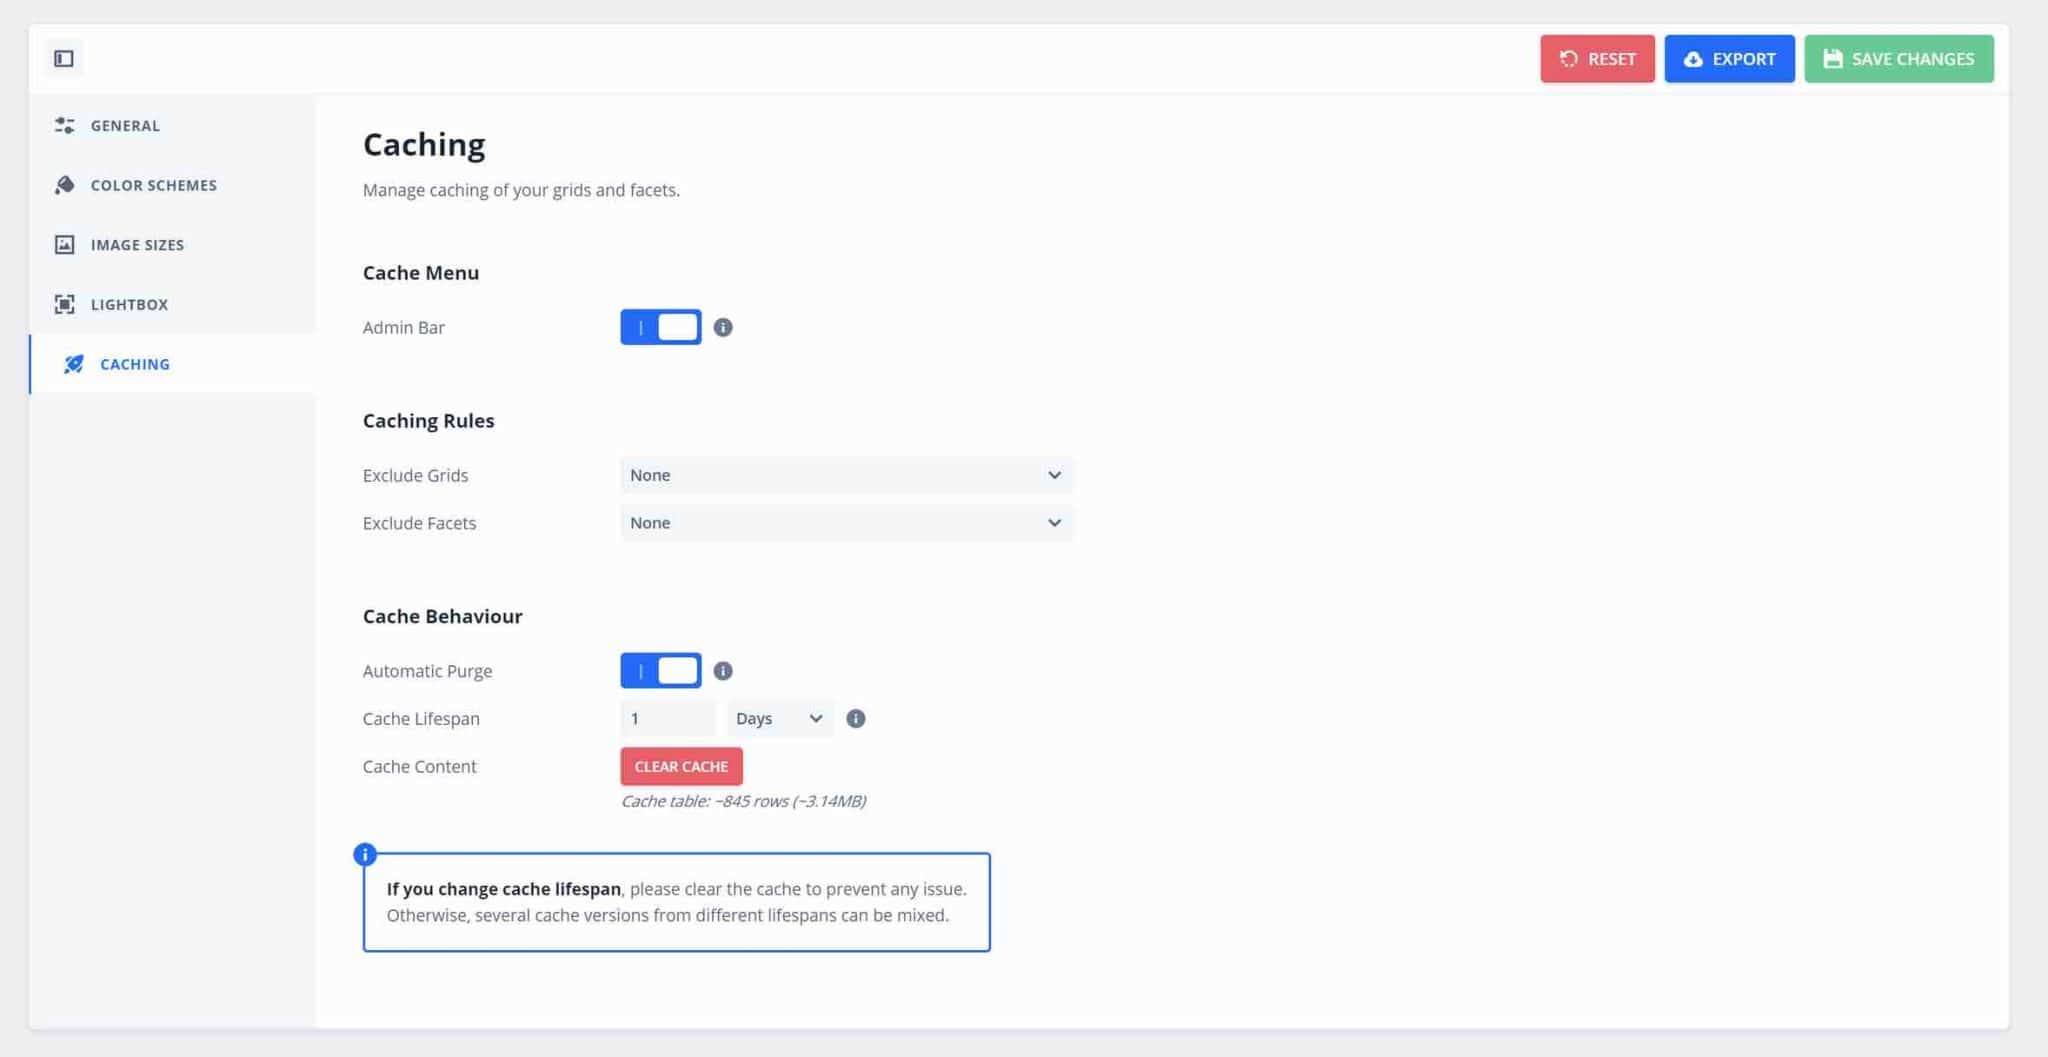Show info for Cache Lifespan option
The image size is (2048, 1057).
click(x=856, y=719)
